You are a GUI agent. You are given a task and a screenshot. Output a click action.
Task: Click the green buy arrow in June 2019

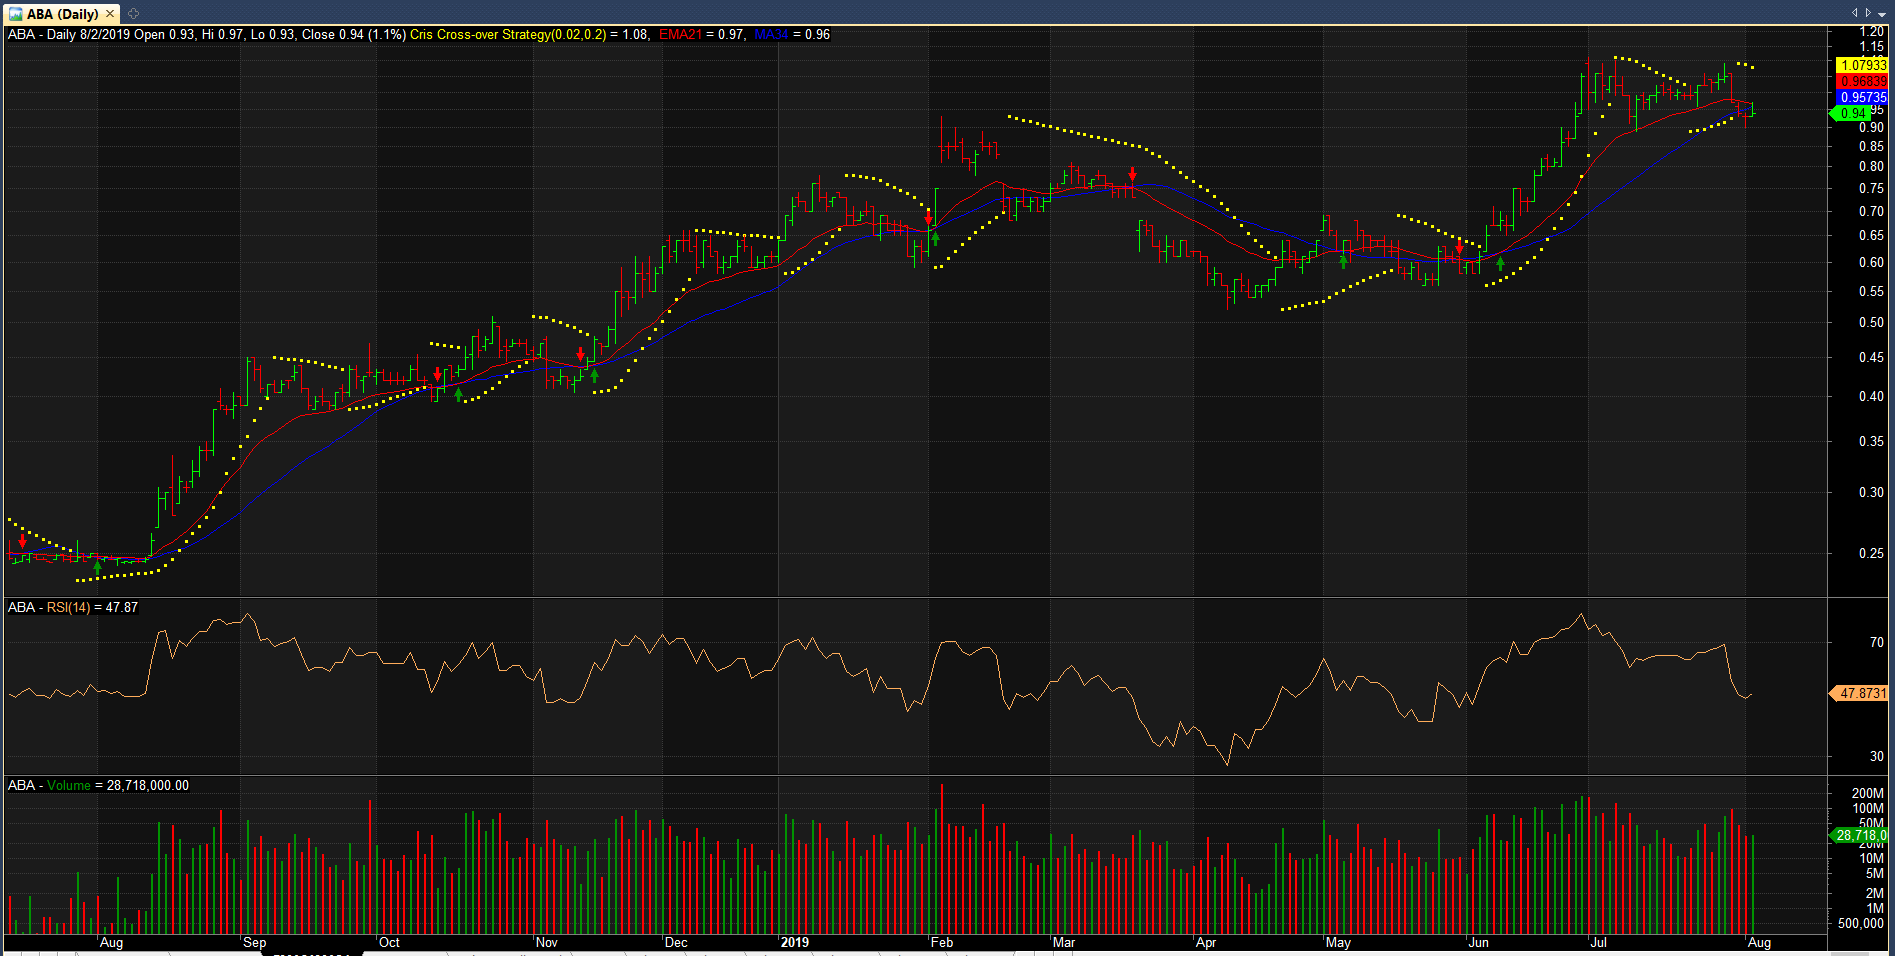[x=1500, y=263]
